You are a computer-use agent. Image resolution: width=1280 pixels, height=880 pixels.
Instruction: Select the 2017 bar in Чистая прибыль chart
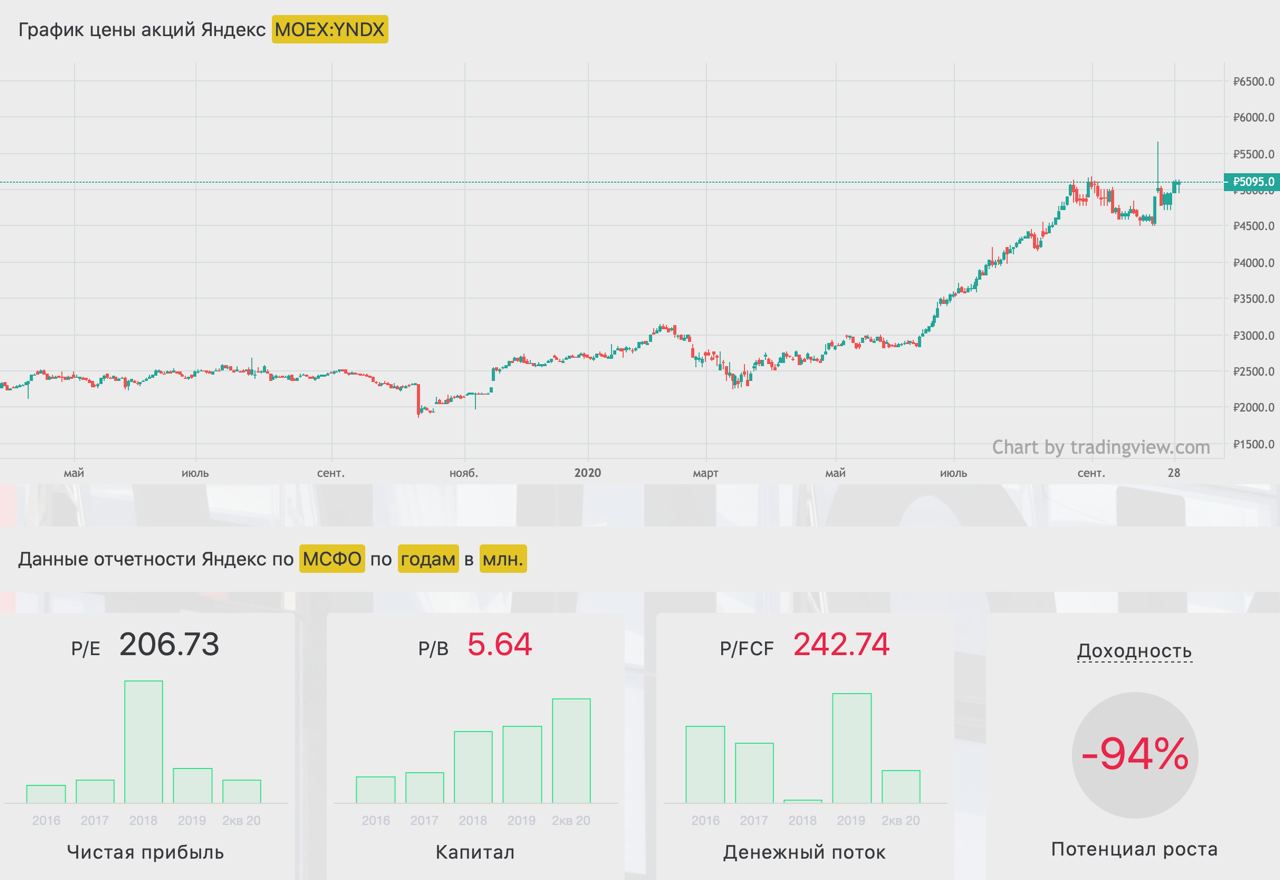95,791
